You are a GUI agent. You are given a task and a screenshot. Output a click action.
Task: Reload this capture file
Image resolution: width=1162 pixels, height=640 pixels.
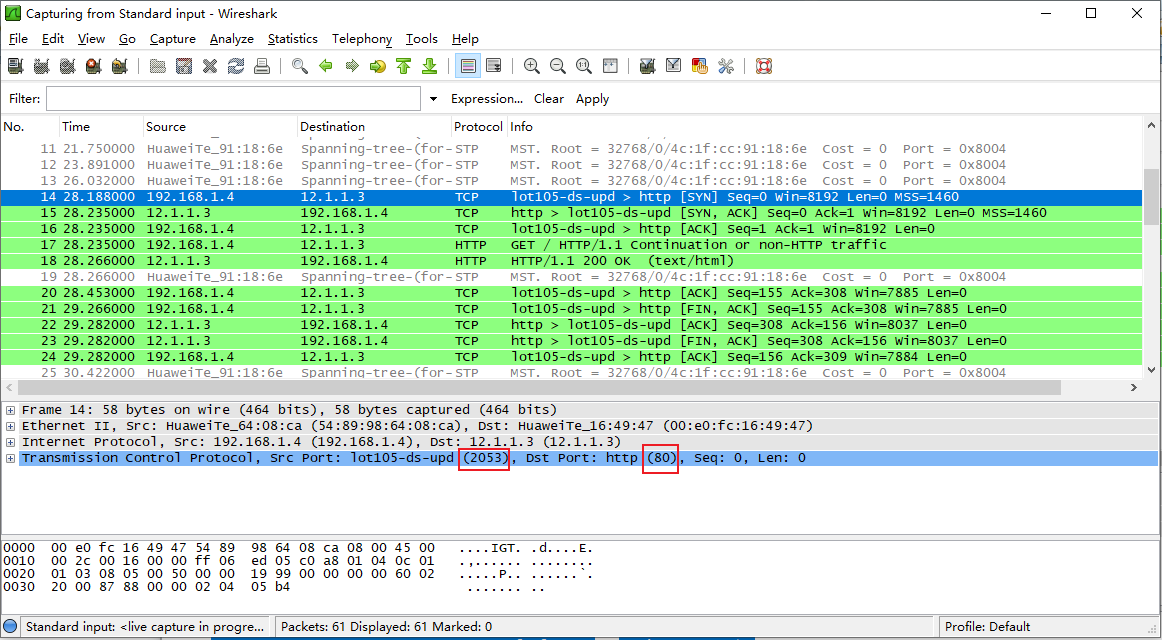236,67
